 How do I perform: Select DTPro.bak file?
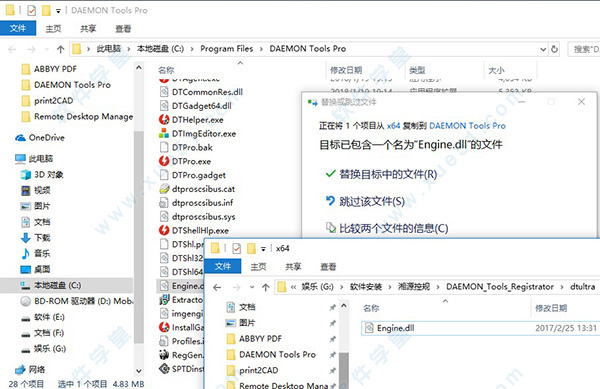192,147
